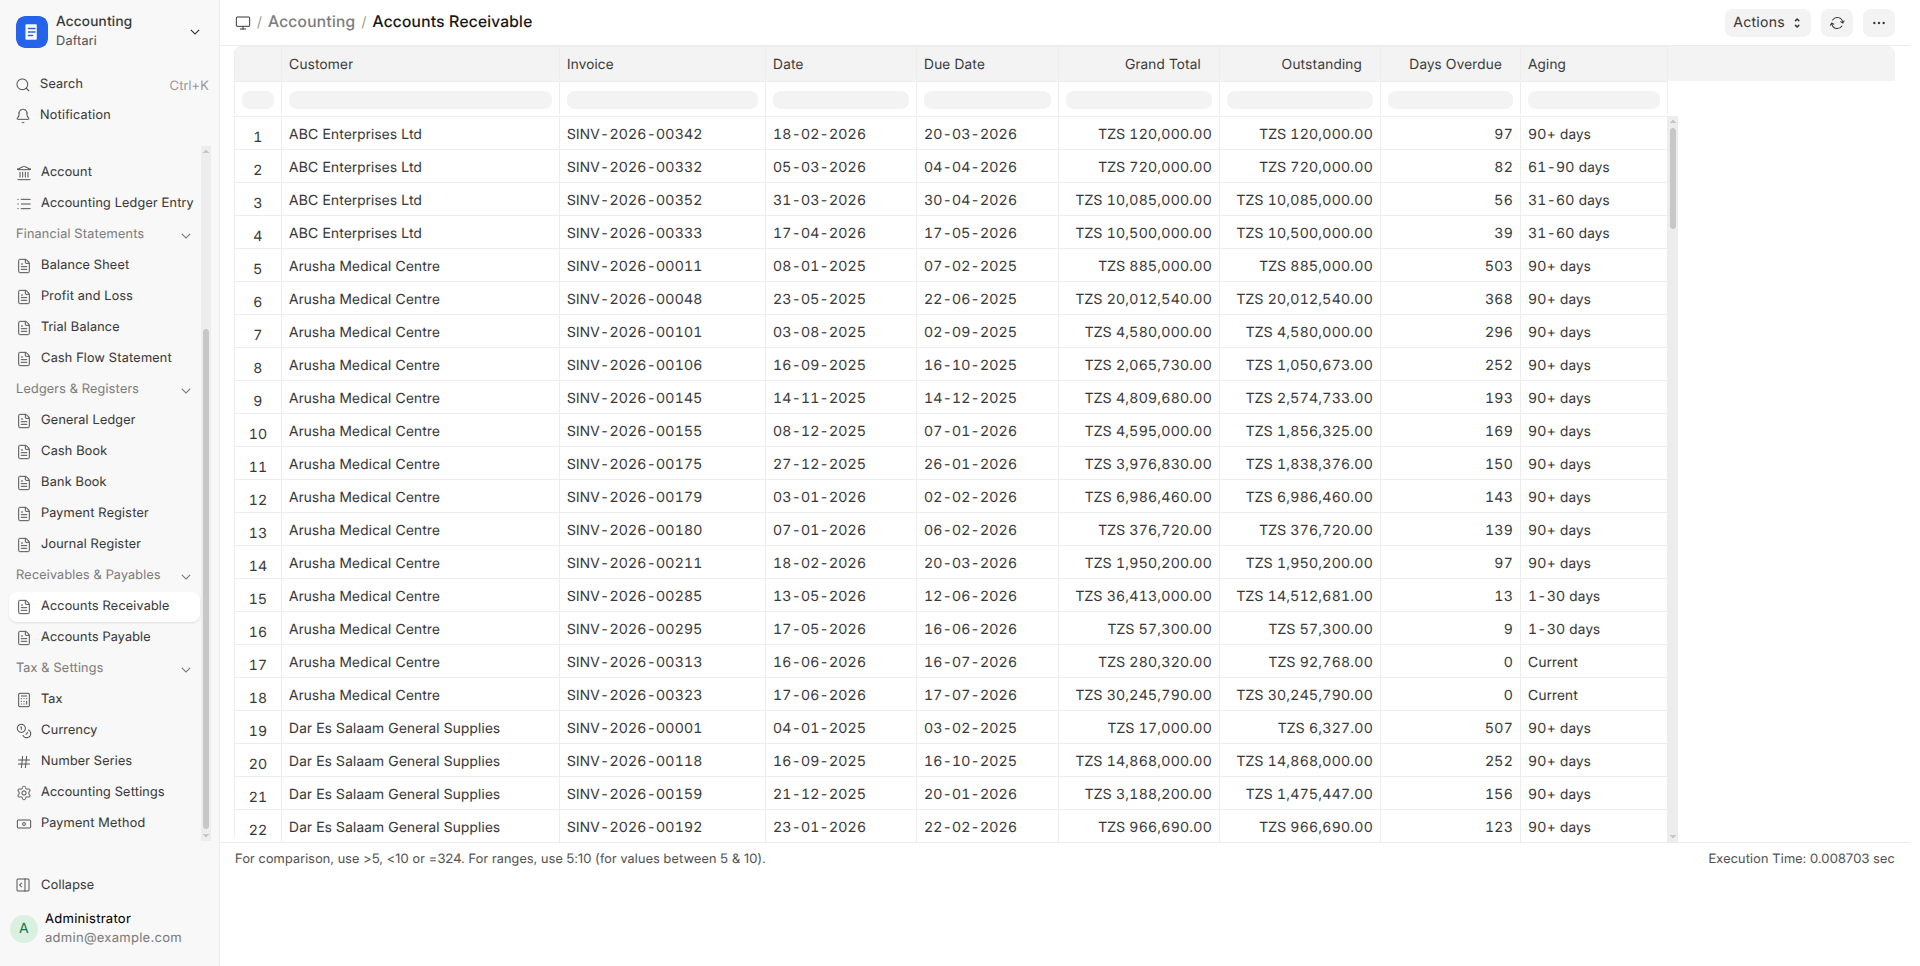Click grand total TZS 20,012,540.00

tap(1139, 299)
